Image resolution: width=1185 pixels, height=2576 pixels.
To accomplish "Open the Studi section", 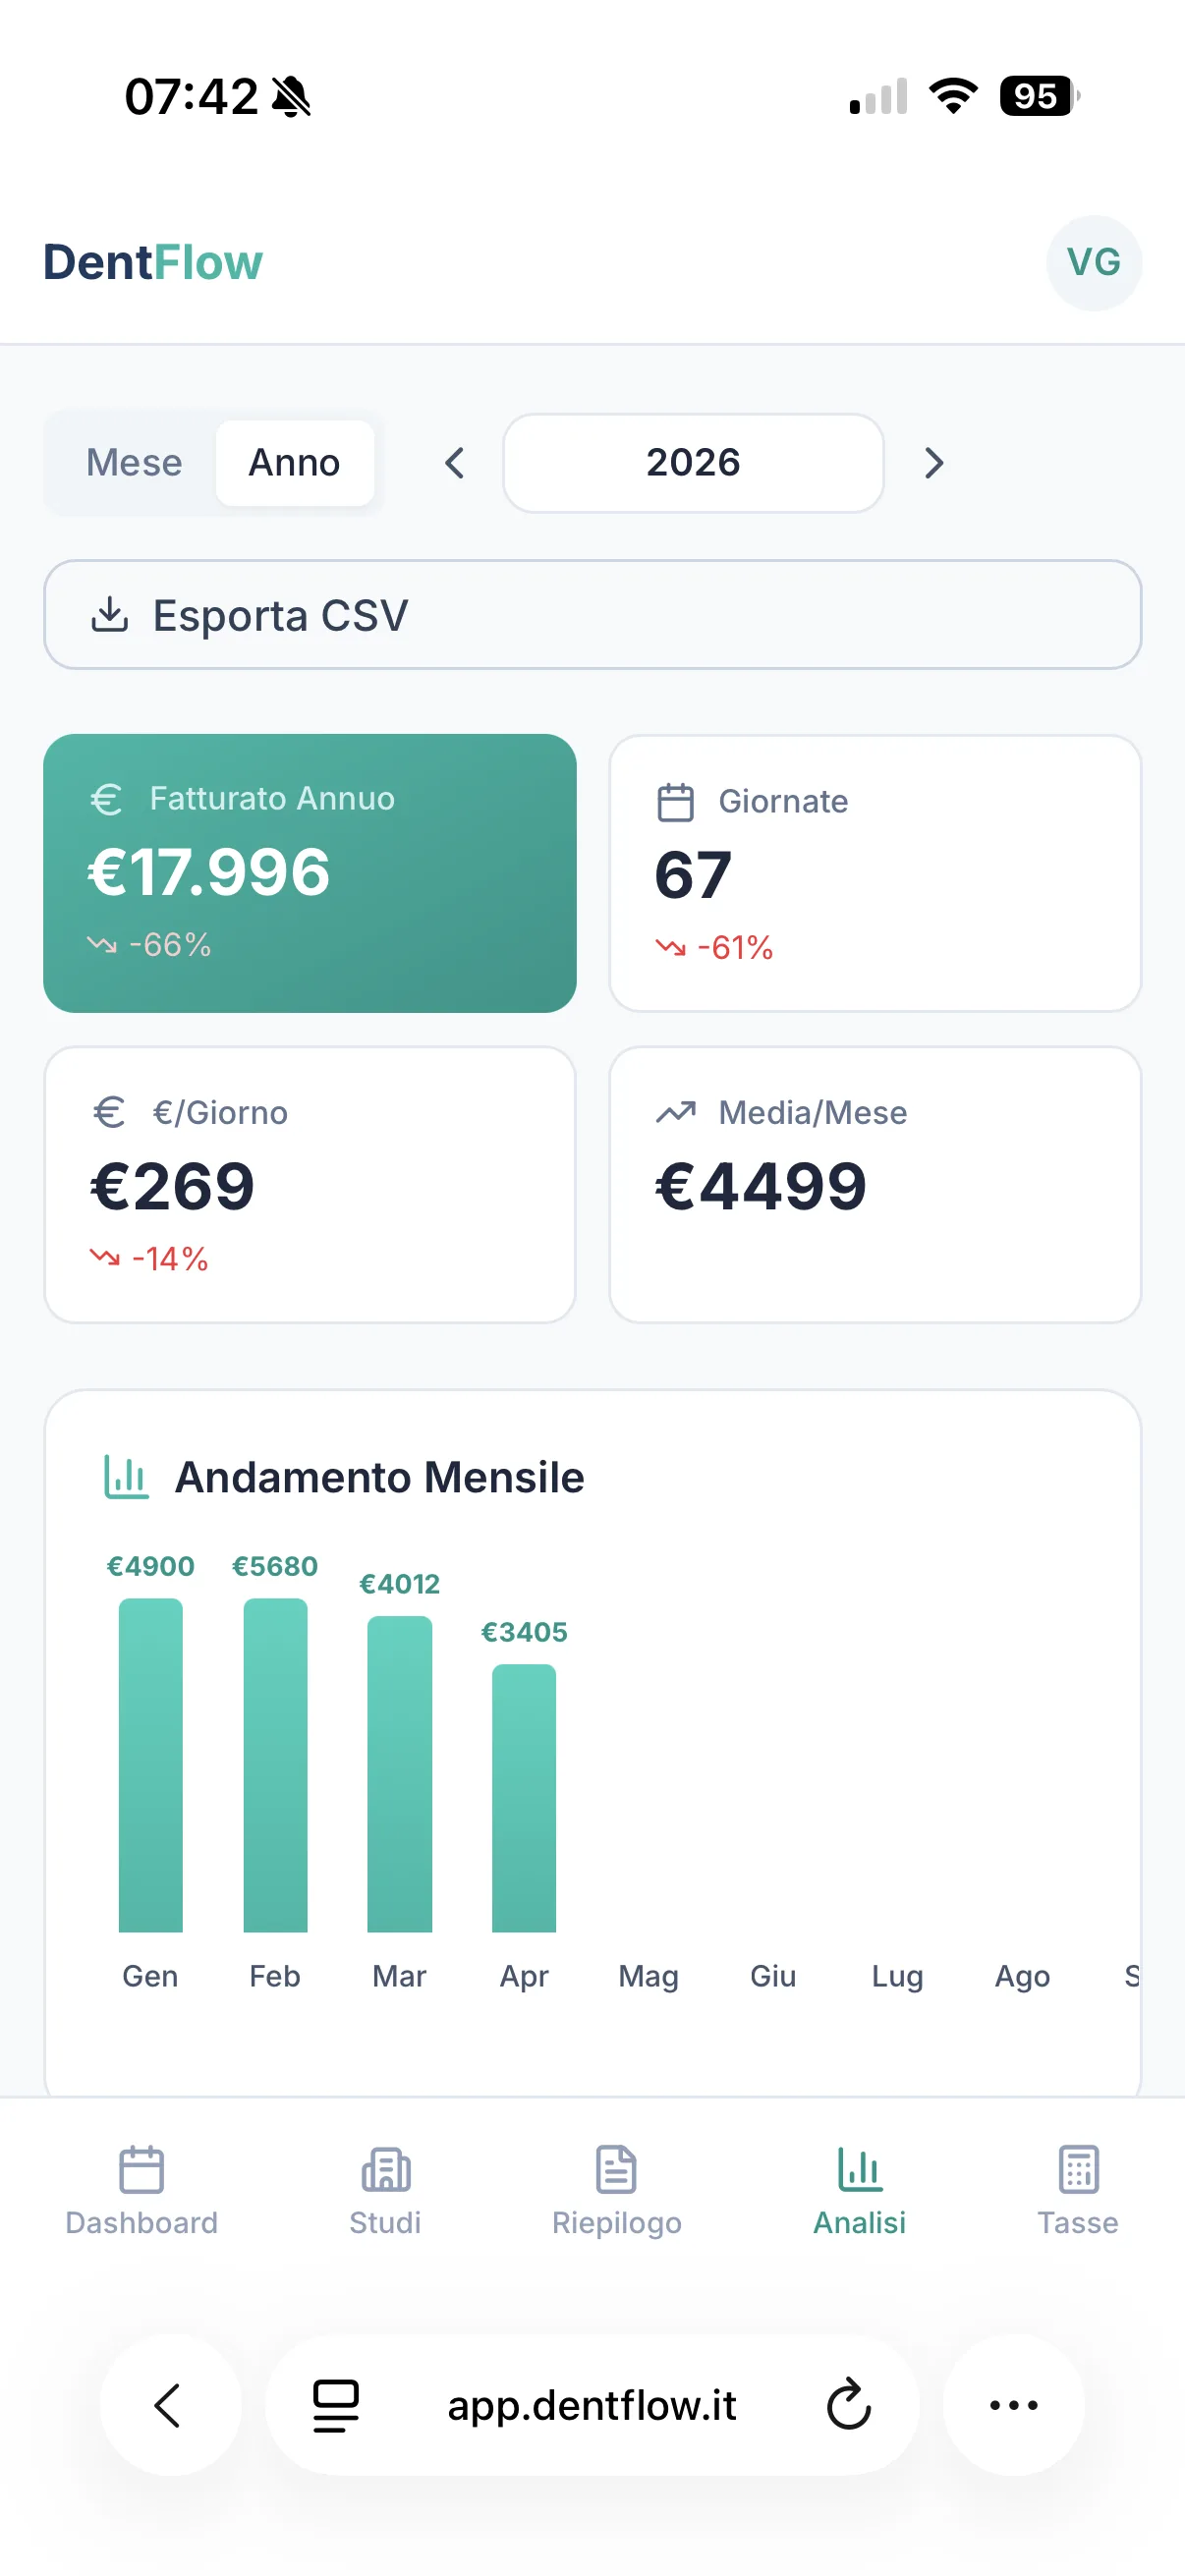I will coord(385,2191).
